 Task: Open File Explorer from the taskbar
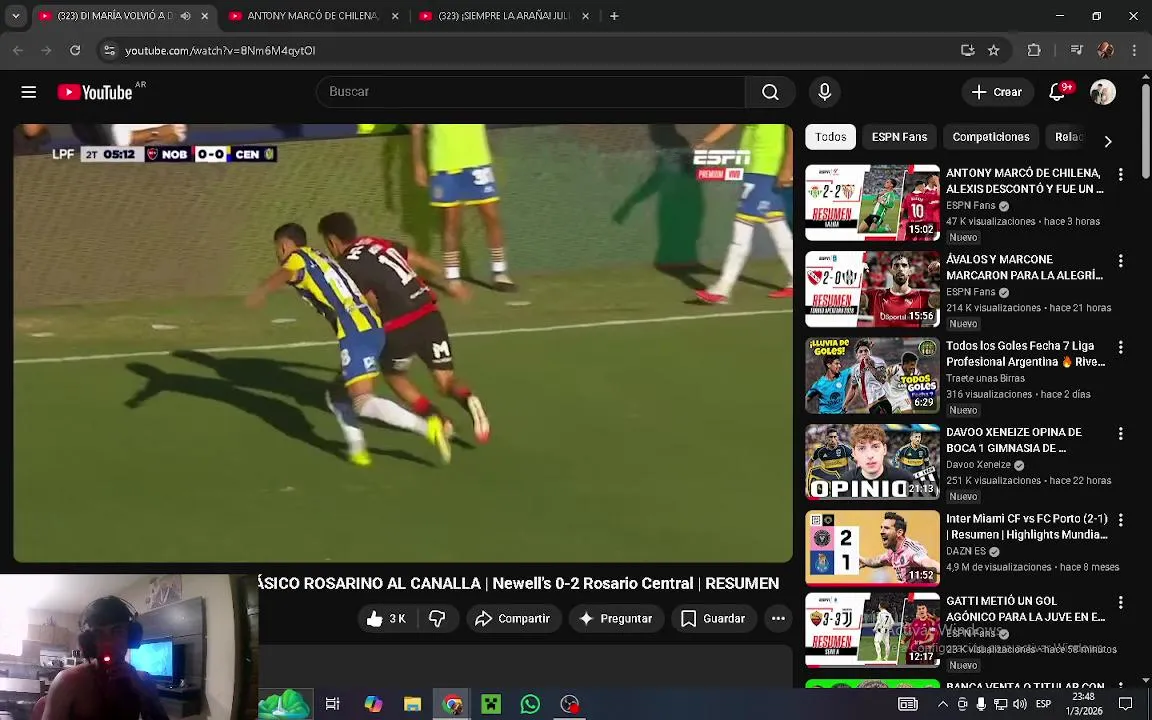tap(412, 704)
